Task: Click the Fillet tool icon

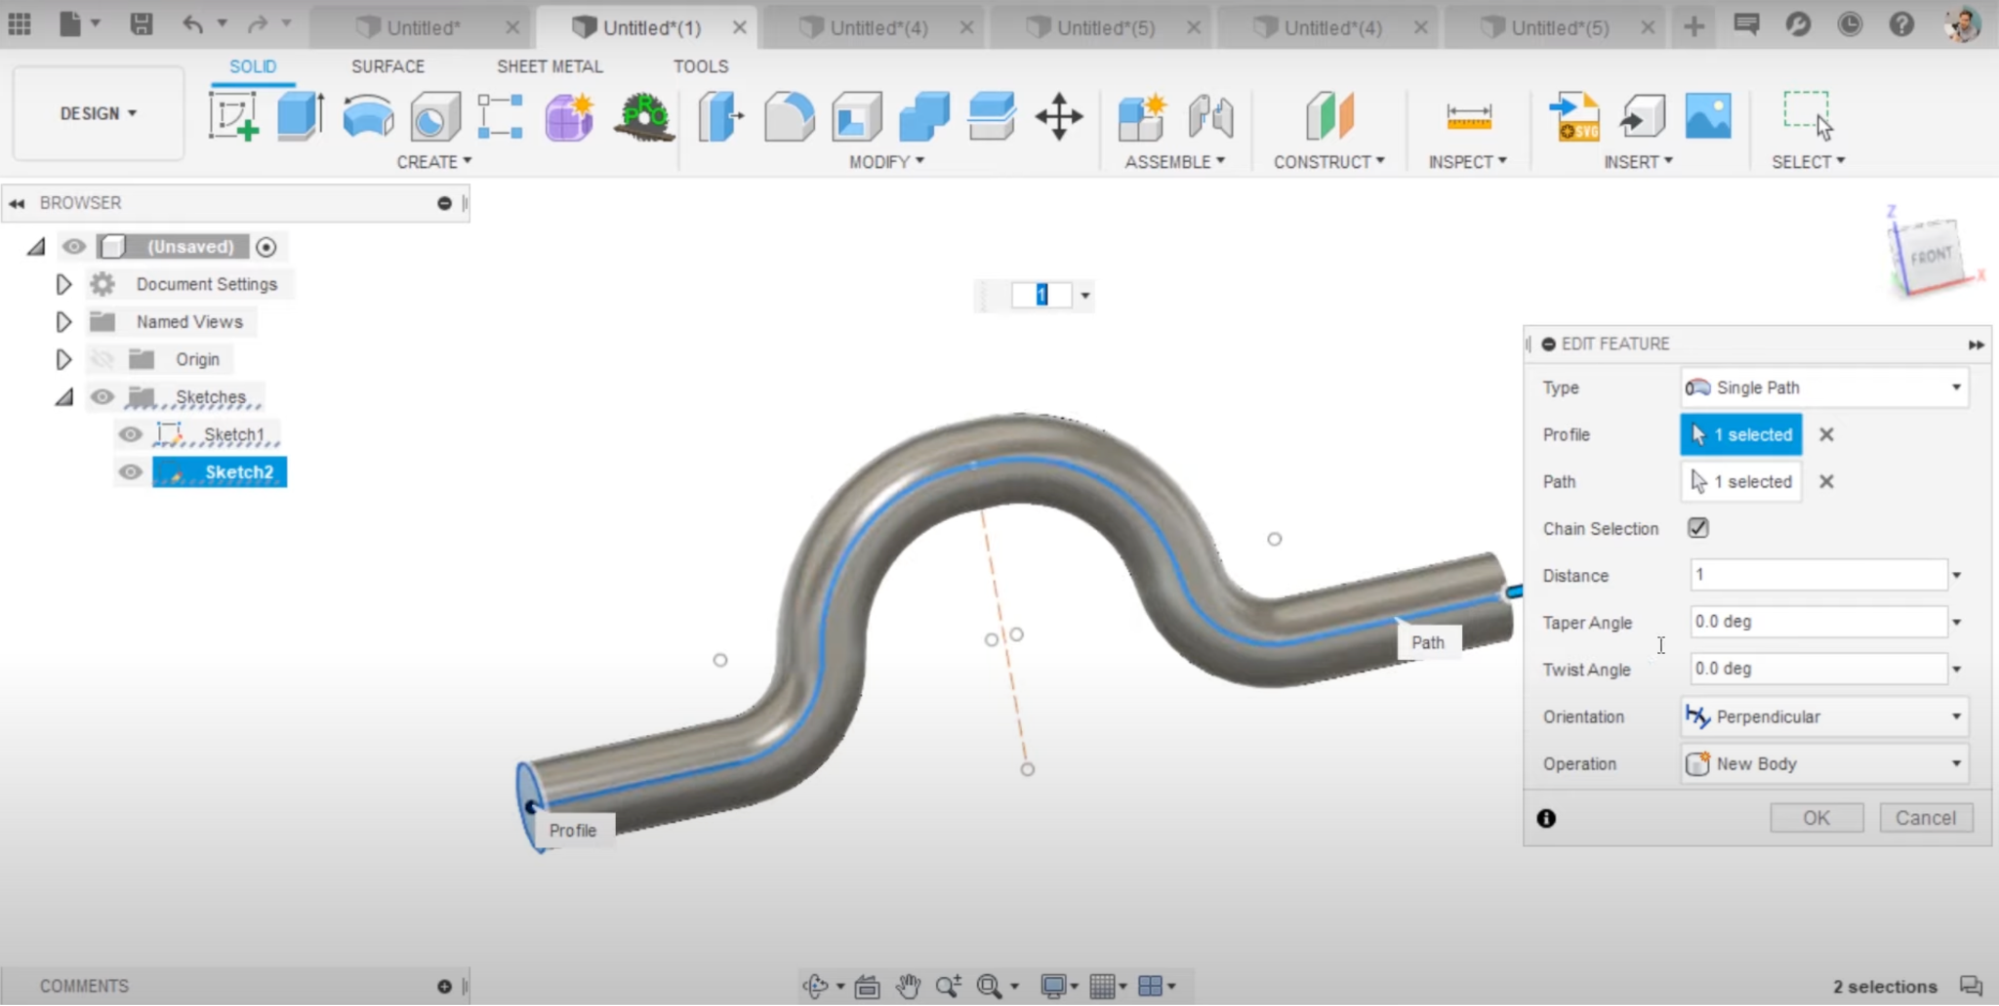Action: coord(789,116)
